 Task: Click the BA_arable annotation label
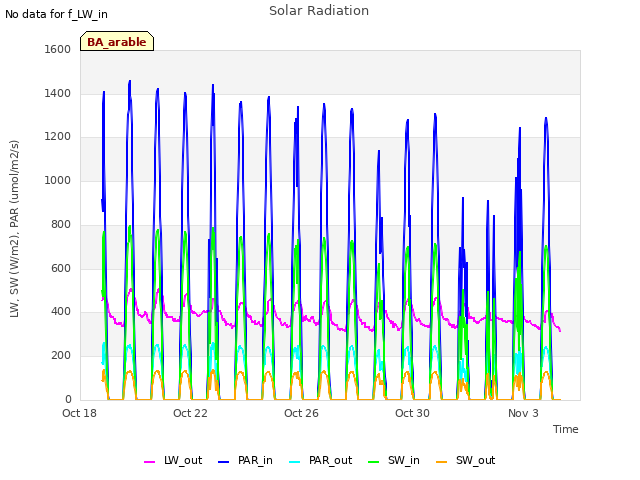[x=117, y=42]
